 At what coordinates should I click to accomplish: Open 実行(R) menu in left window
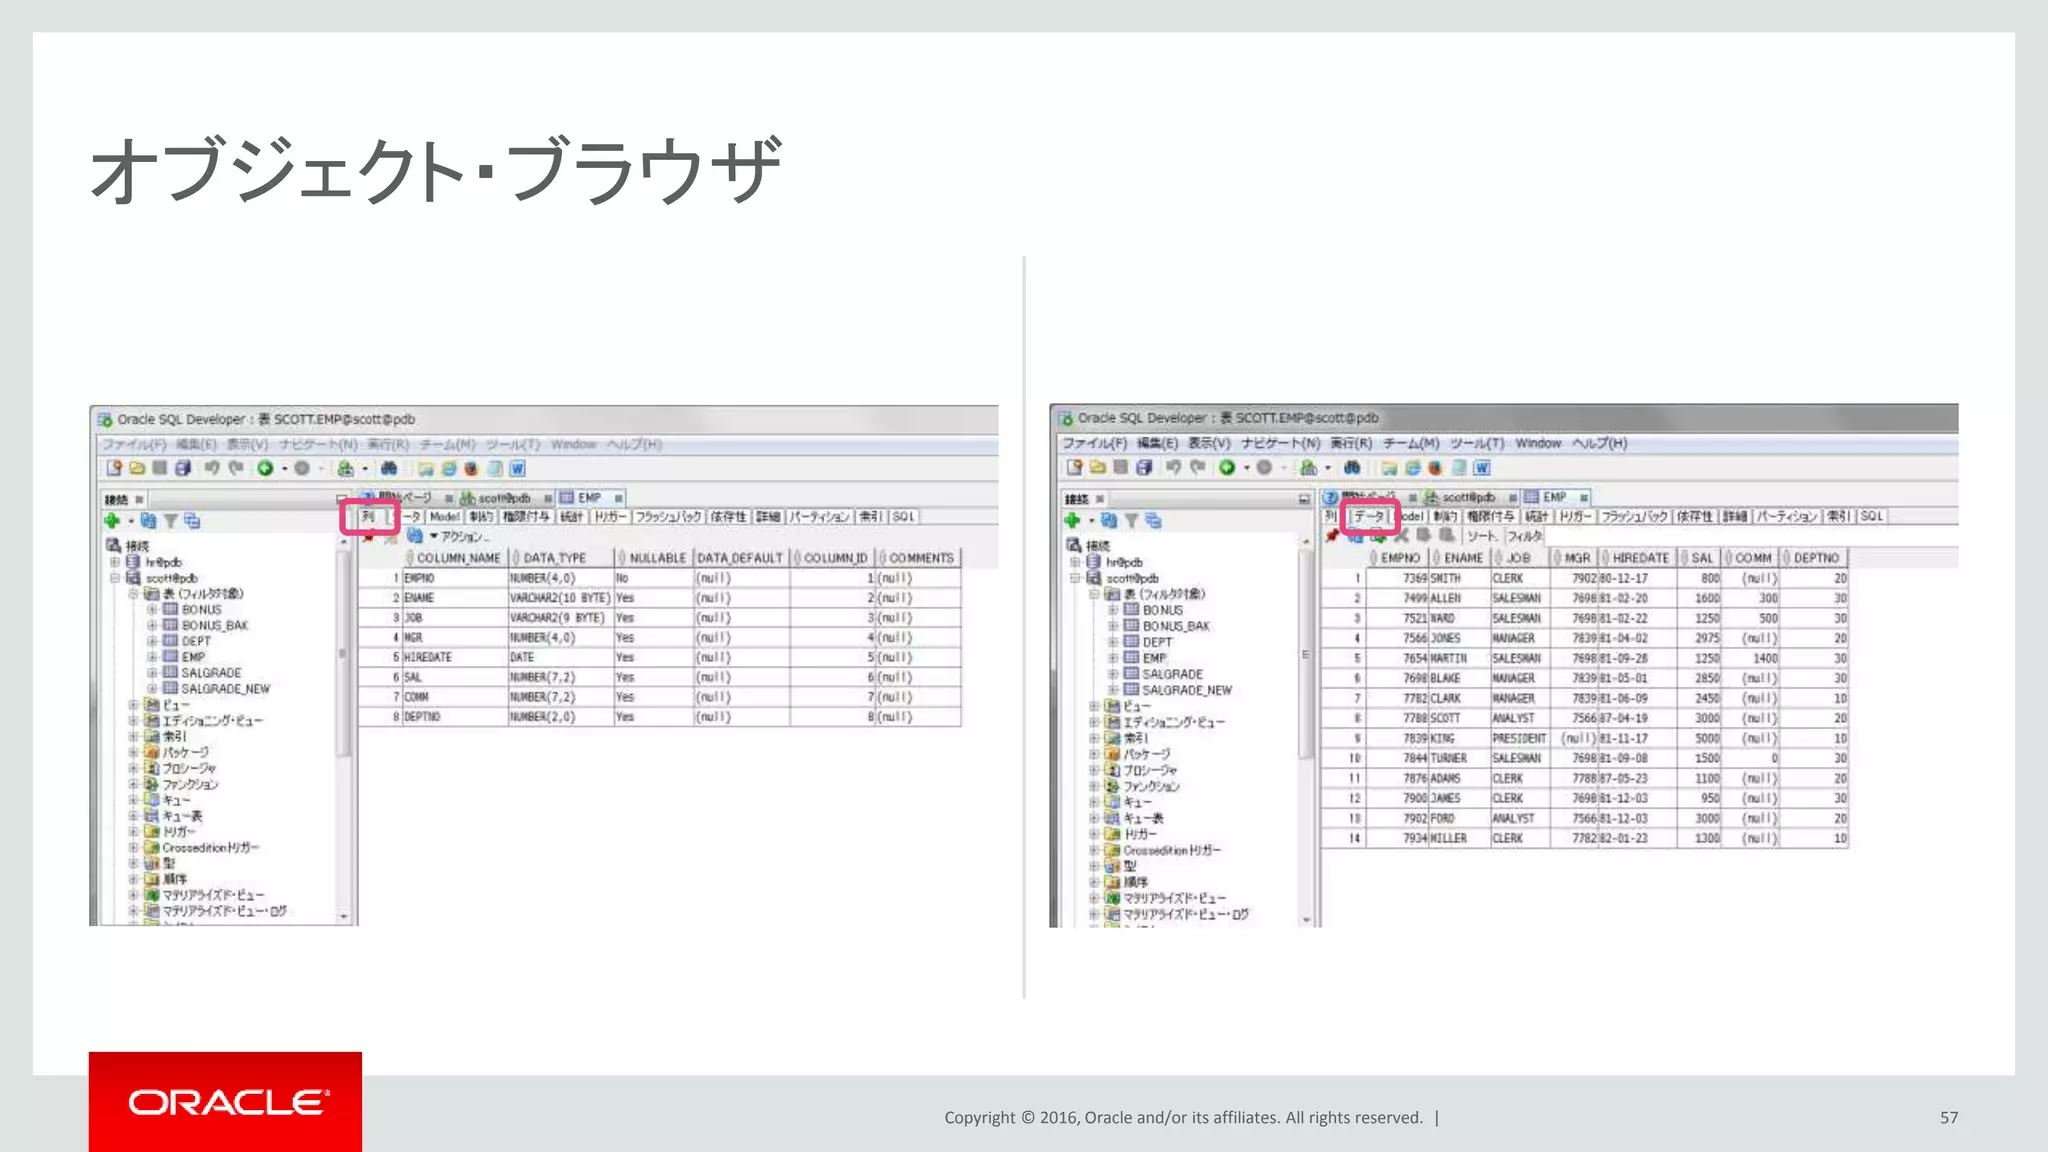pyautogui.click(x=388, y=444)
